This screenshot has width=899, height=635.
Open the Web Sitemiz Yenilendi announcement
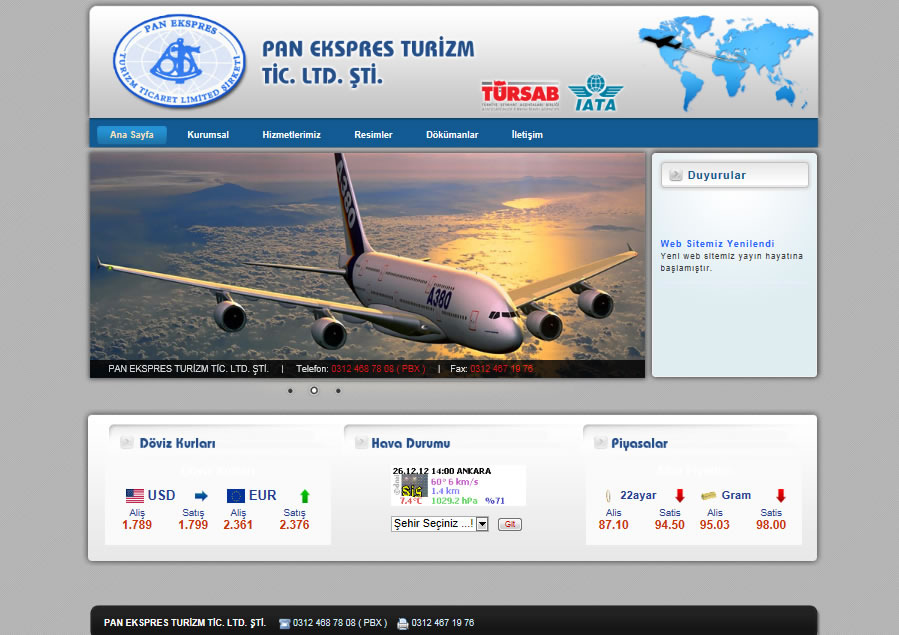[x=717, y=244]
